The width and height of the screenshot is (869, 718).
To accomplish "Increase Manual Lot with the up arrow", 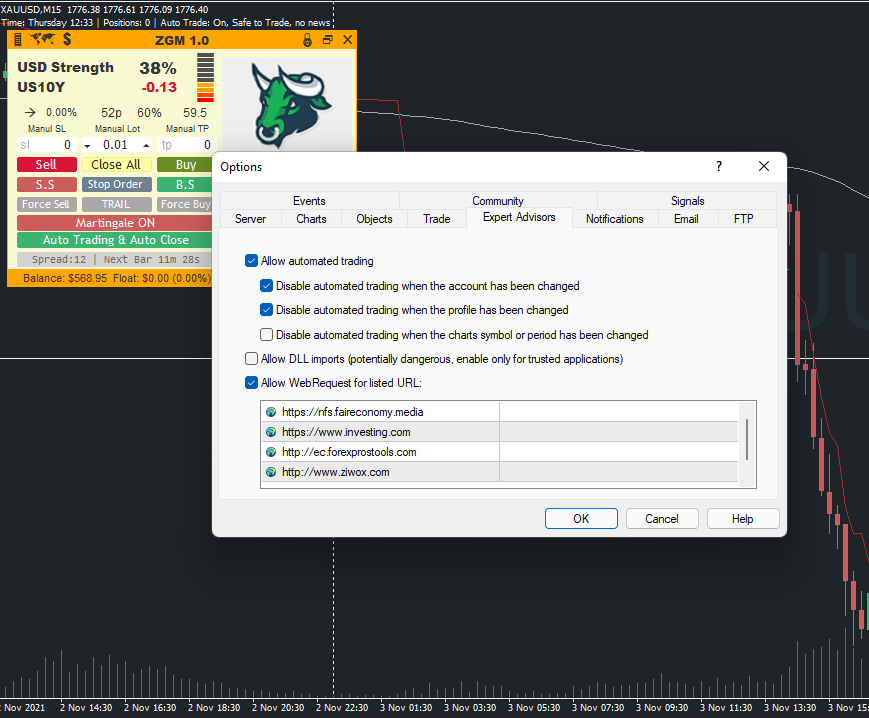I will pos(146,145).
